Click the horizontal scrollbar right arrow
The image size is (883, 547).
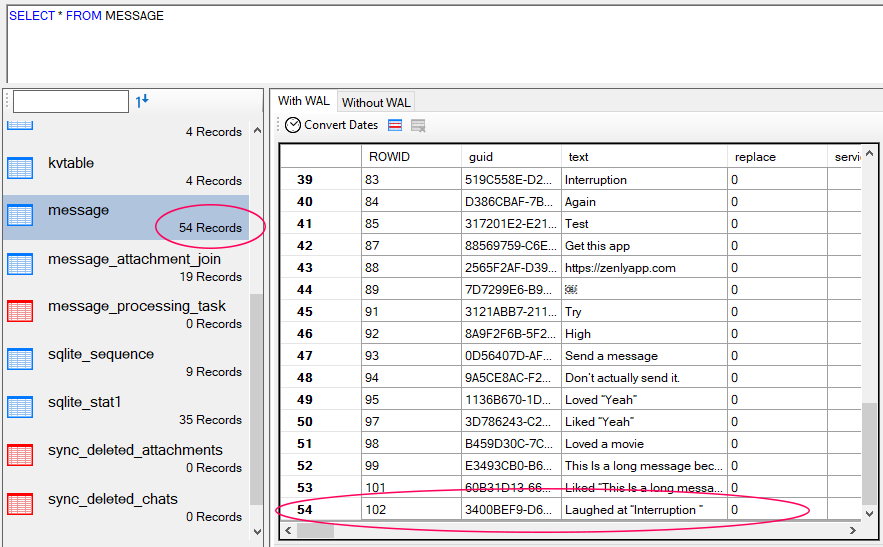pyautogui.click(x=852, y=531)
